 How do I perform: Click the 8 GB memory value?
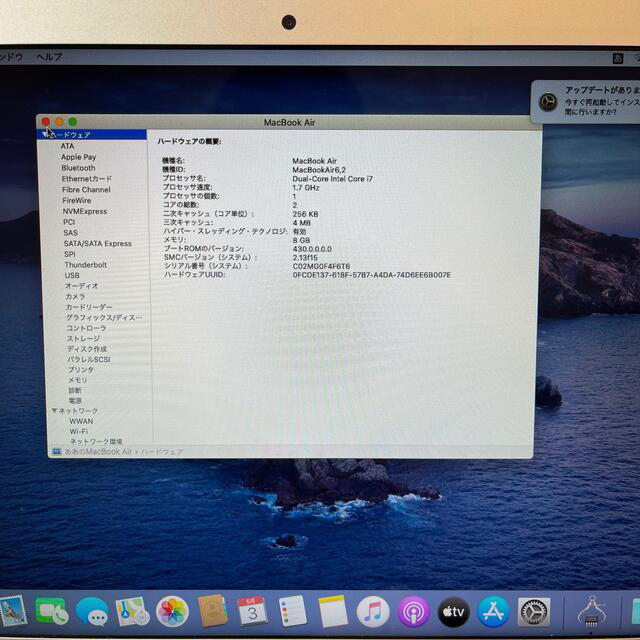[x=301, y=240]
